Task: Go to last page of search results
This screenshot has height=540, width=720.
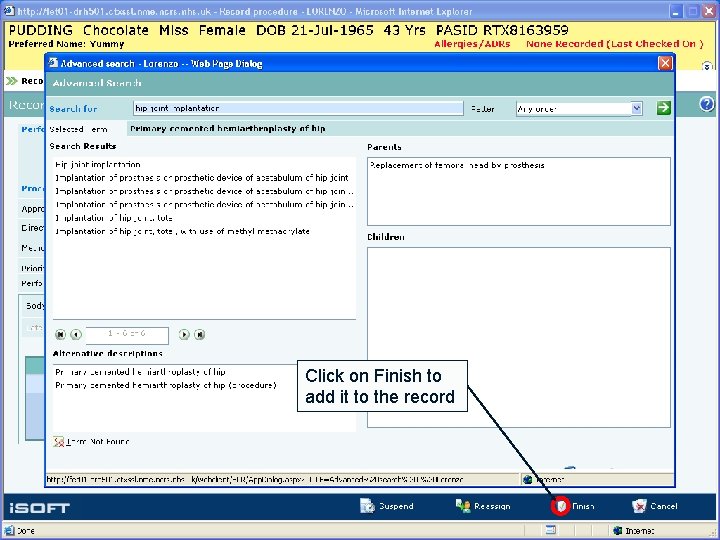Action: [199, 334]
